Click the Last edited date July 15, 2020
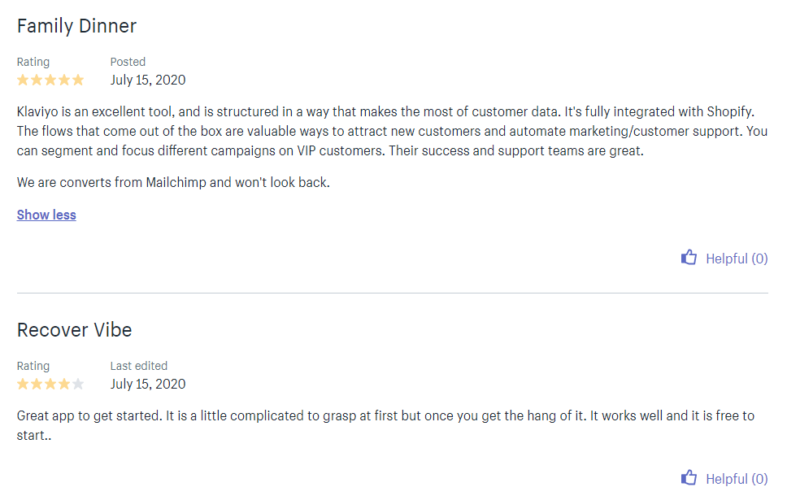Screen dimensions: 800x500 click(148, 384)
